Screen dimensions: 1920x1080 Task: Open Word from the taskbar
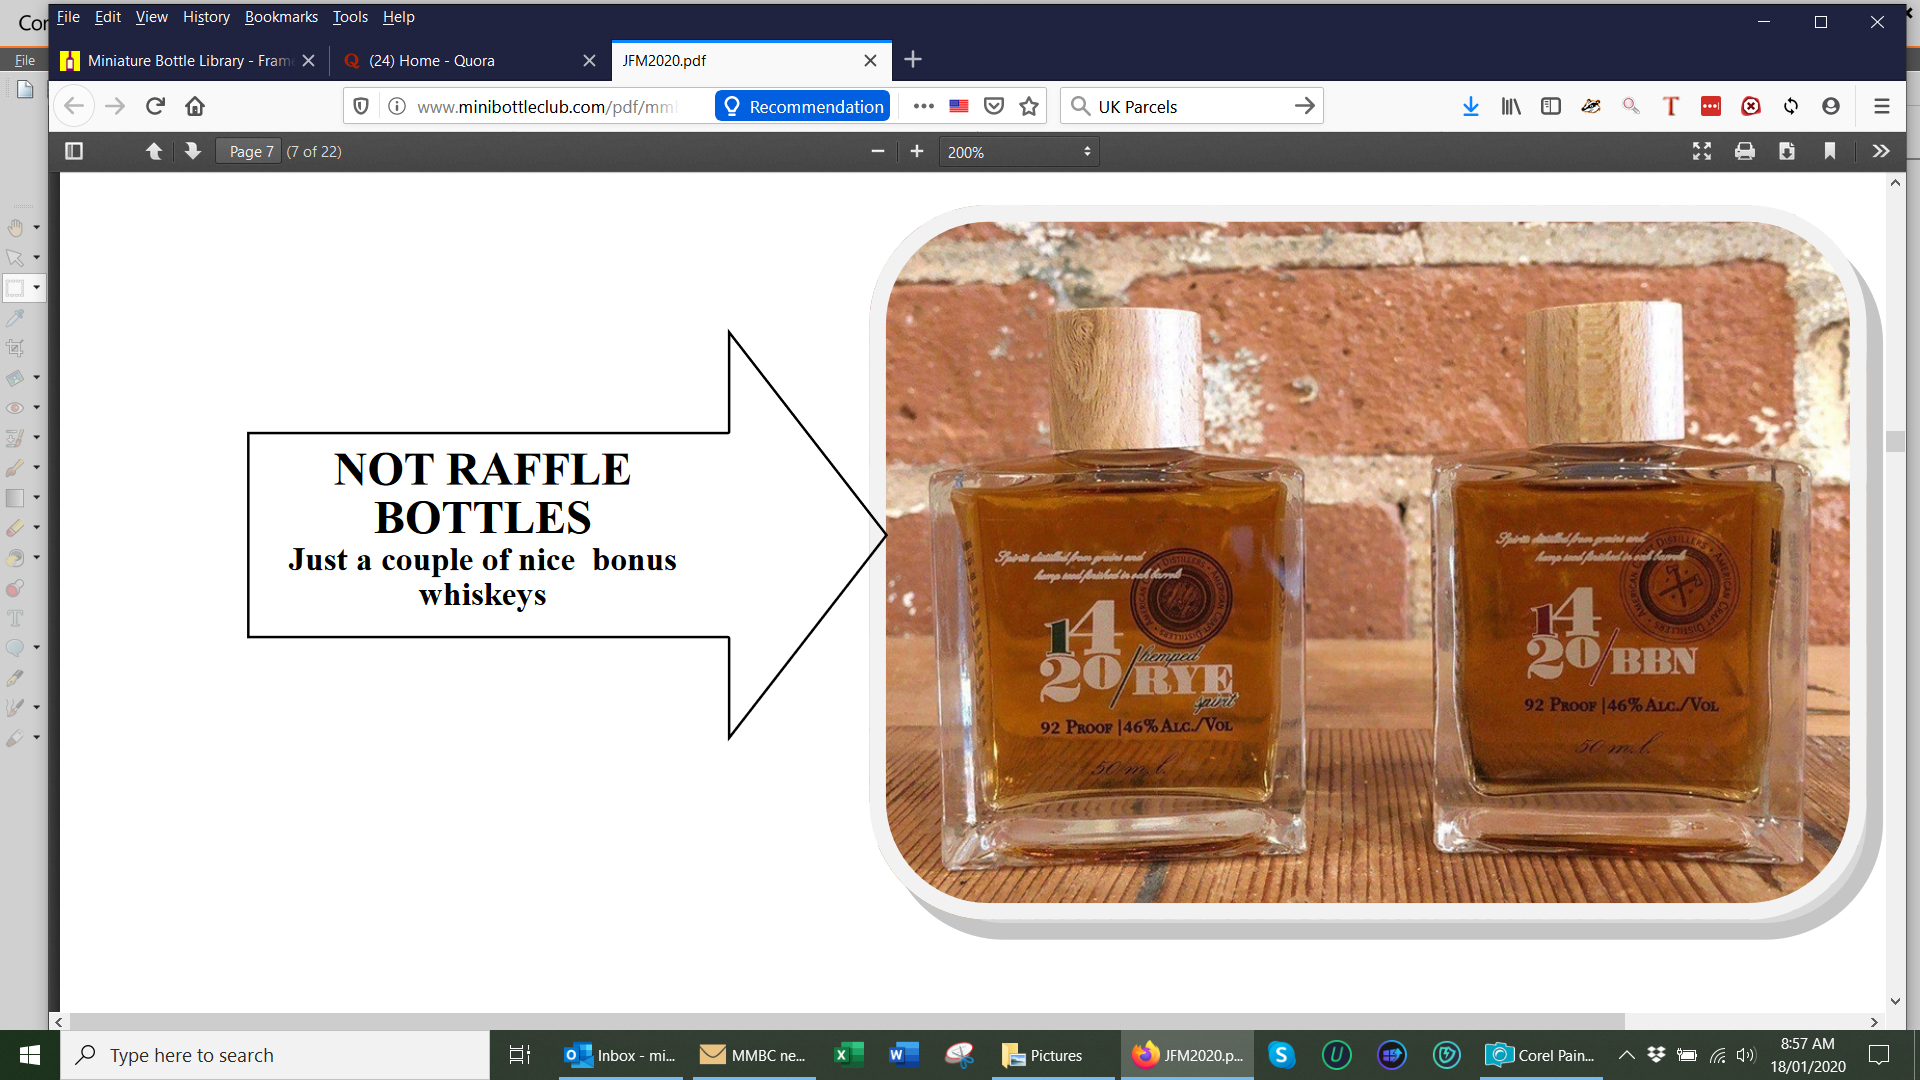(x=903, y=1055)
